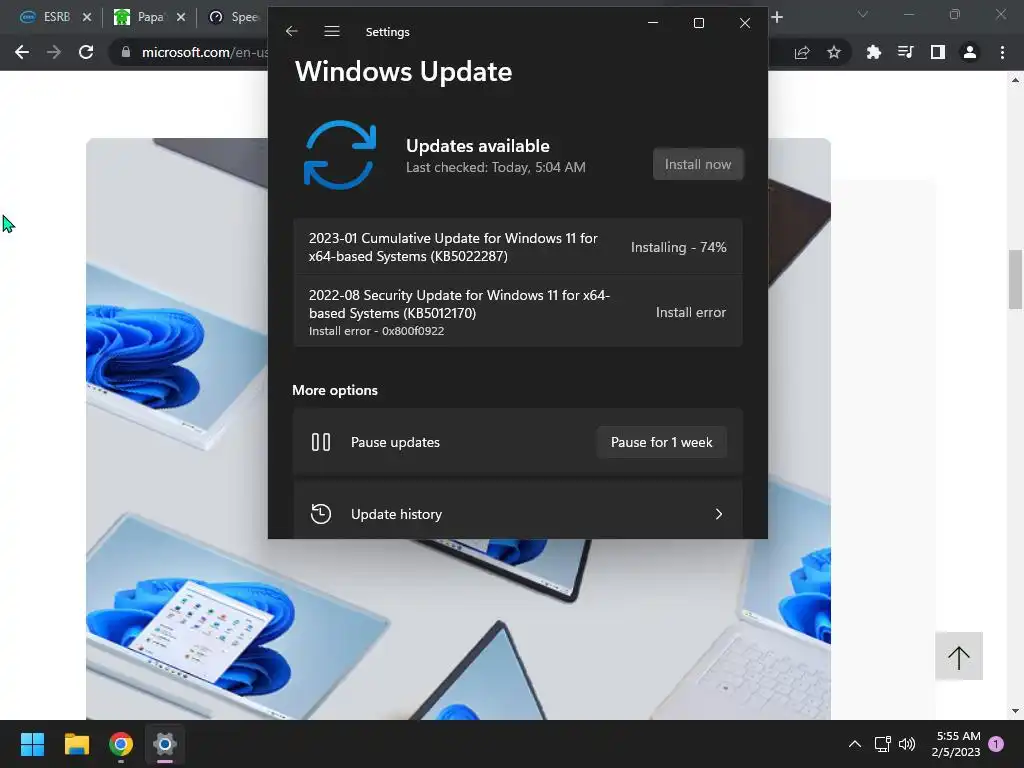The image size is (1024, 768).
Task: Click the scrollbar down arrow in Chrome
Action: tap(1015, 711)
